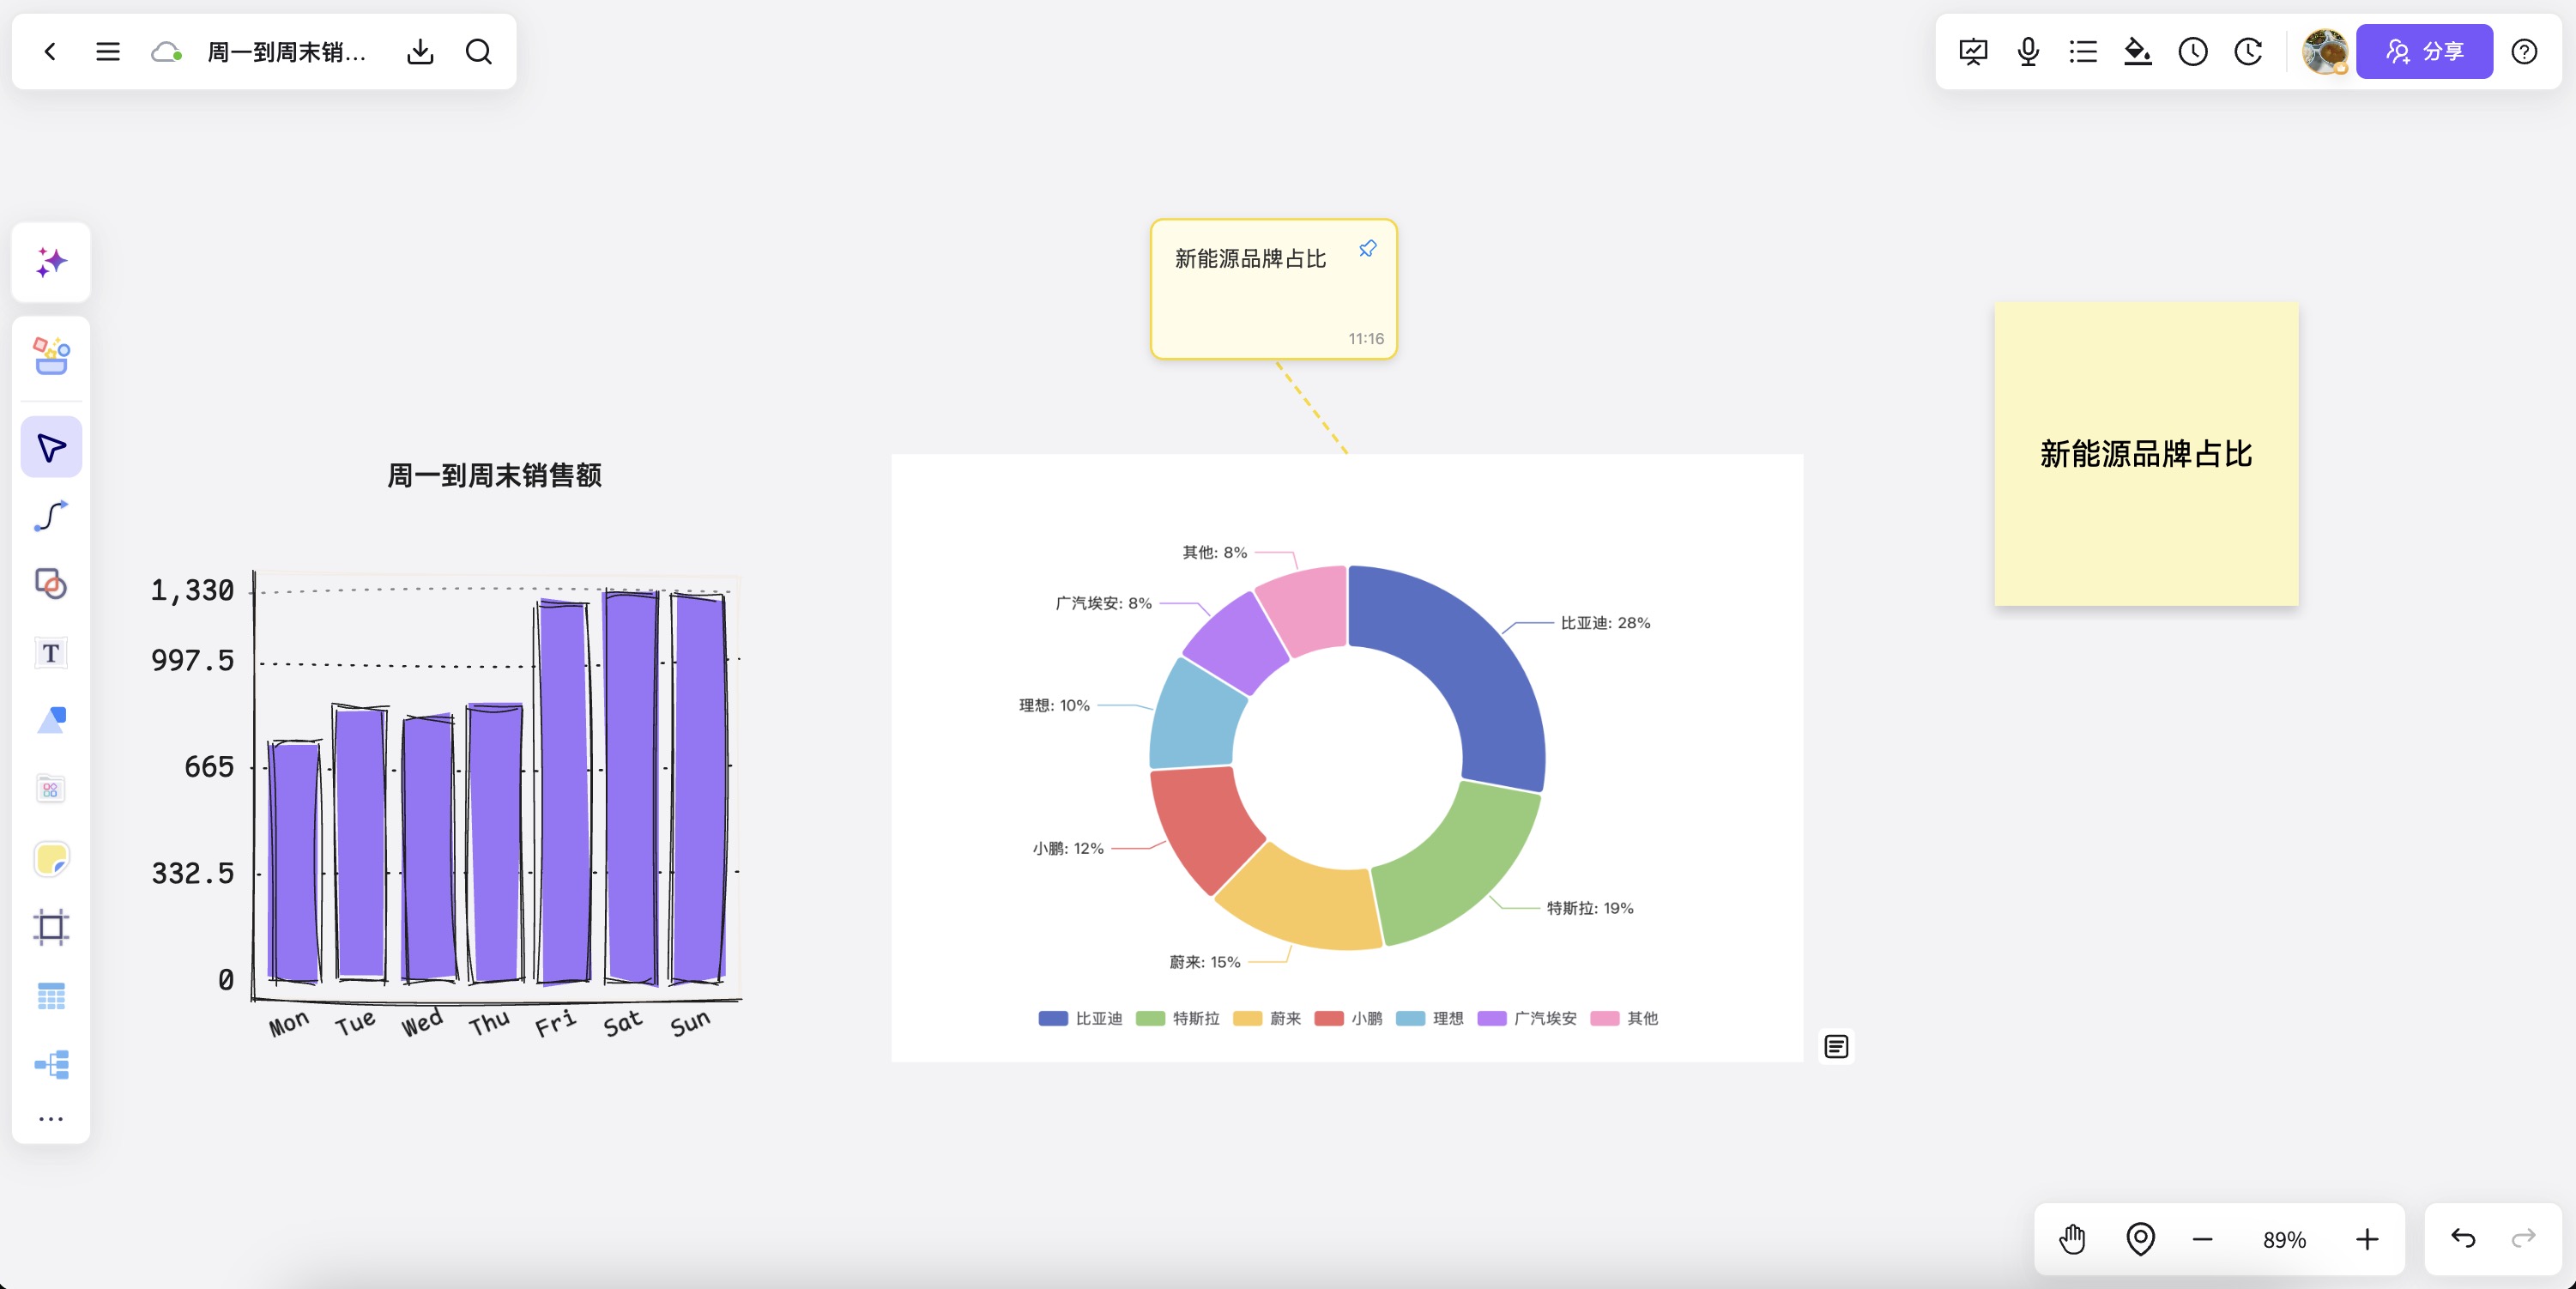This screenshot has height=1289, width=2576.
Task: Open the zoom level 89% menu
Action: click(2284, 1240)
